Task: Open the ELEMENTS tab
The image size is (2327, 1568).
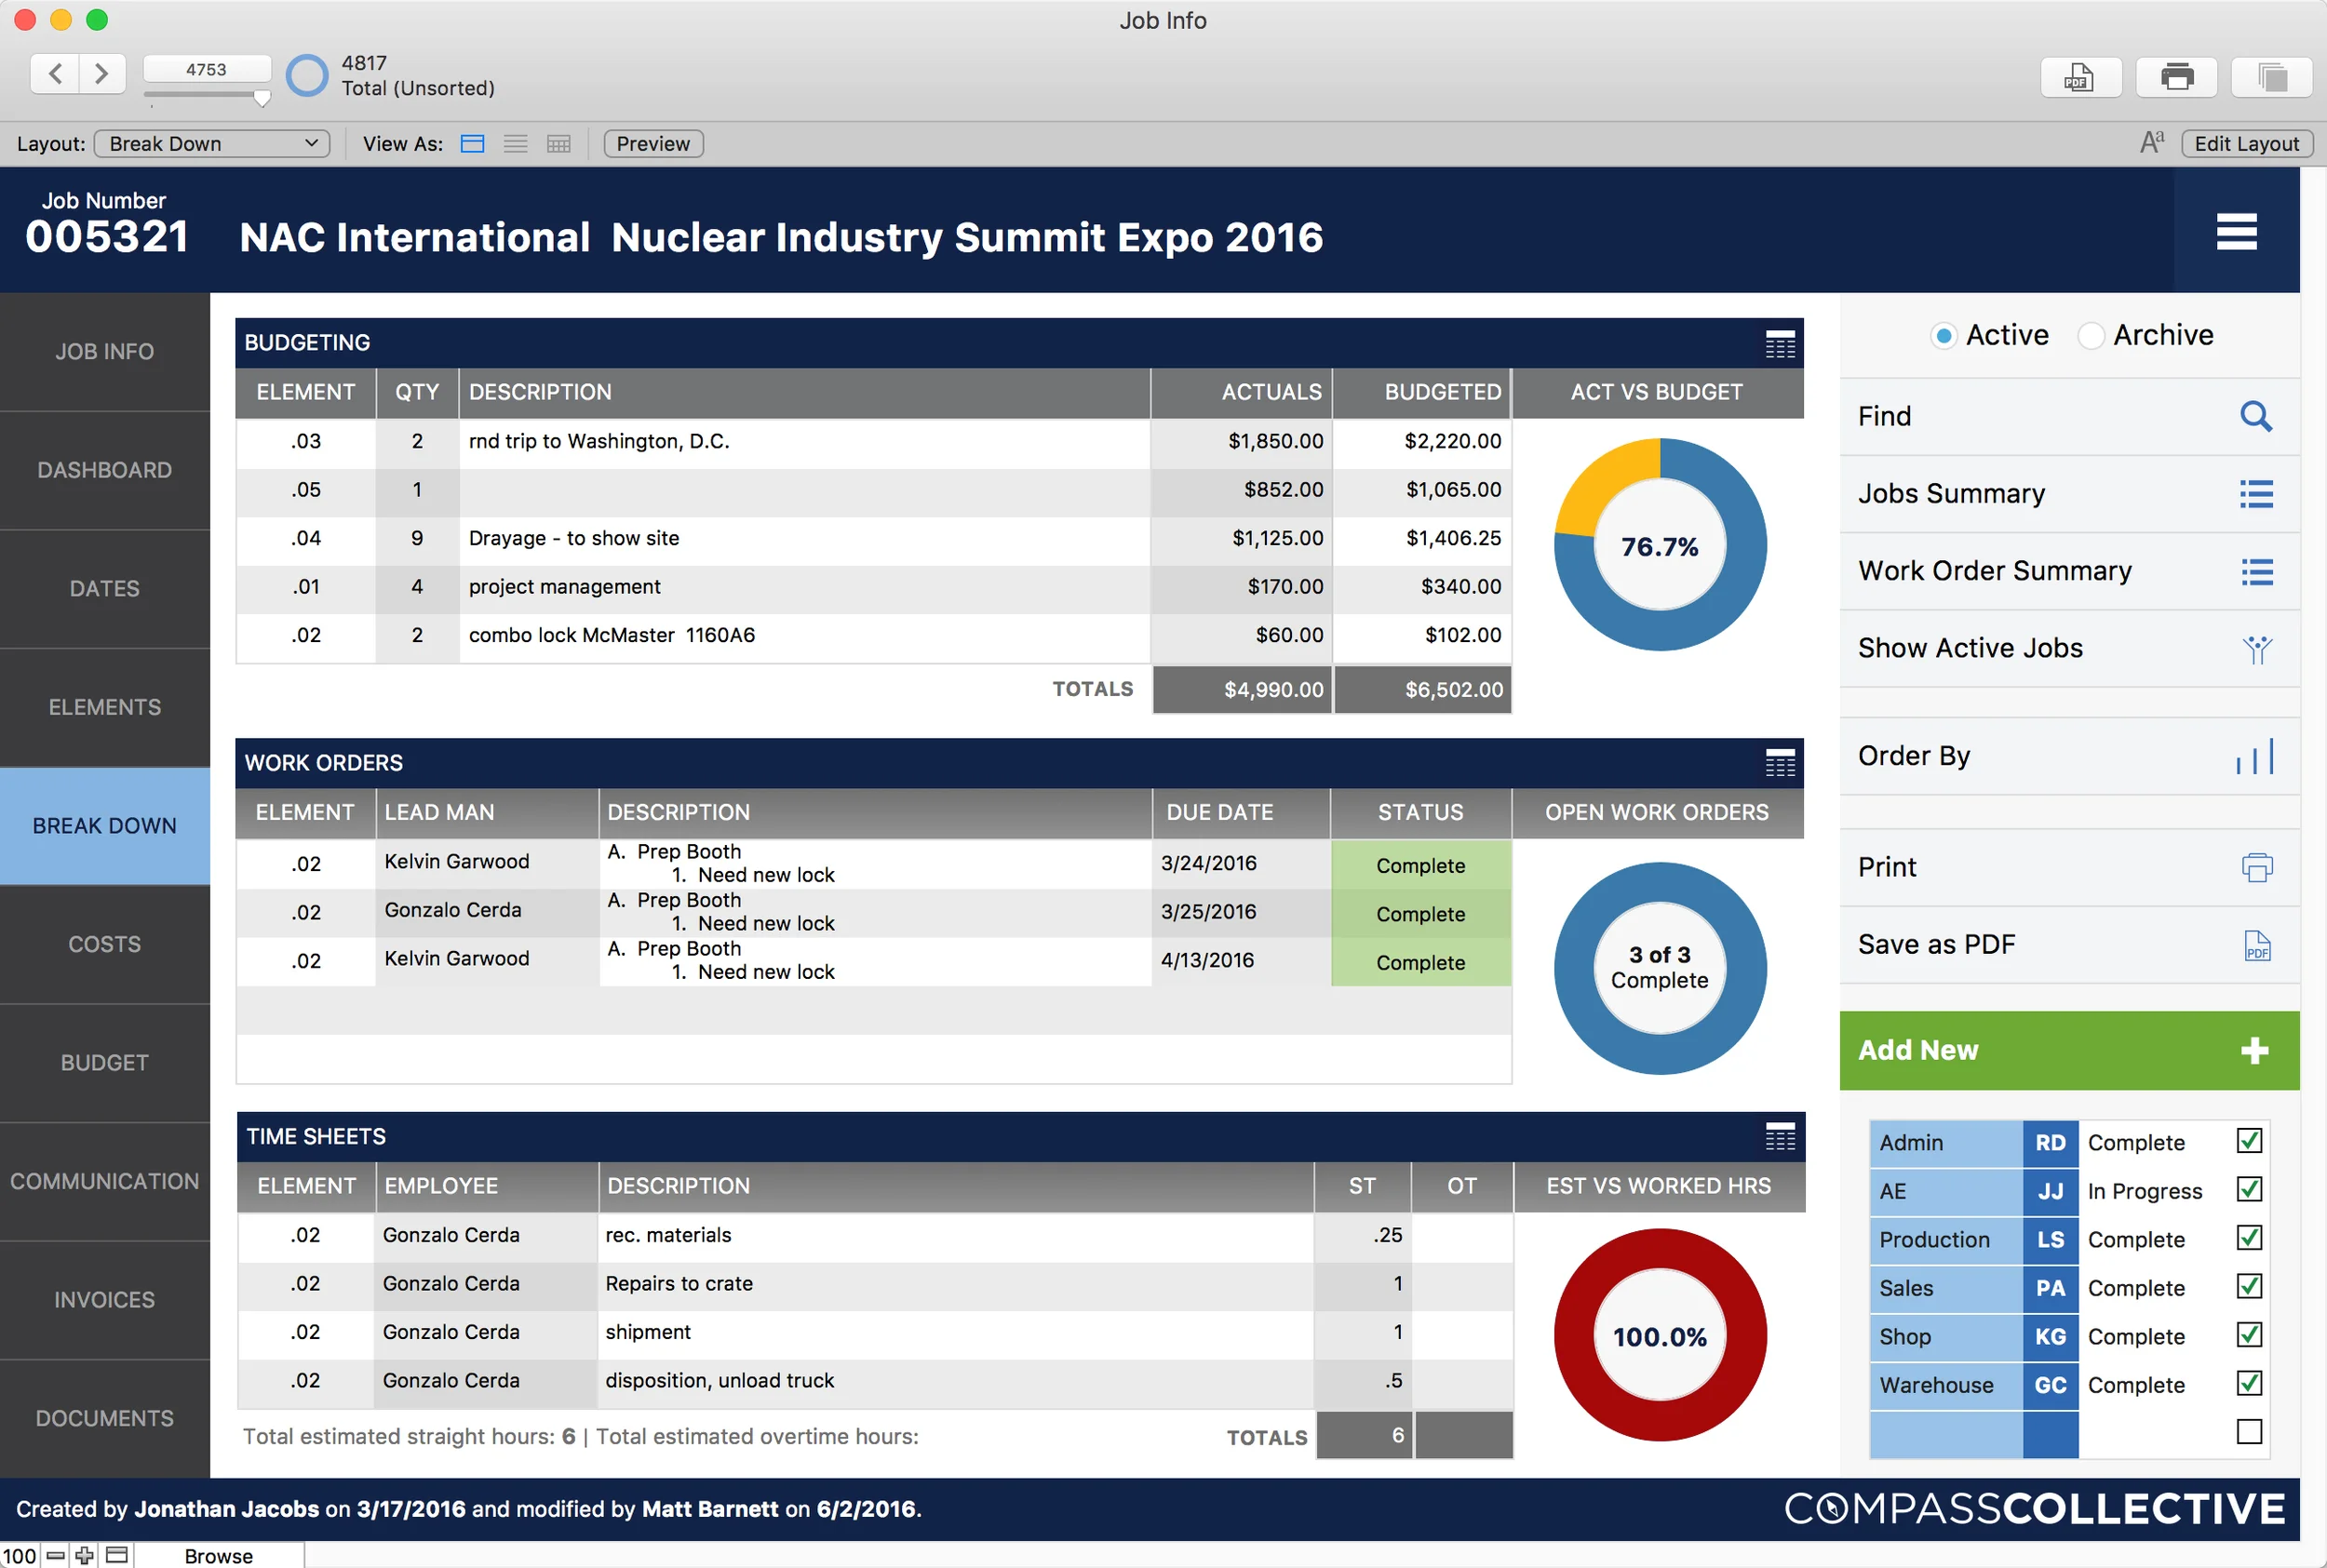Action: coord(105,708)
